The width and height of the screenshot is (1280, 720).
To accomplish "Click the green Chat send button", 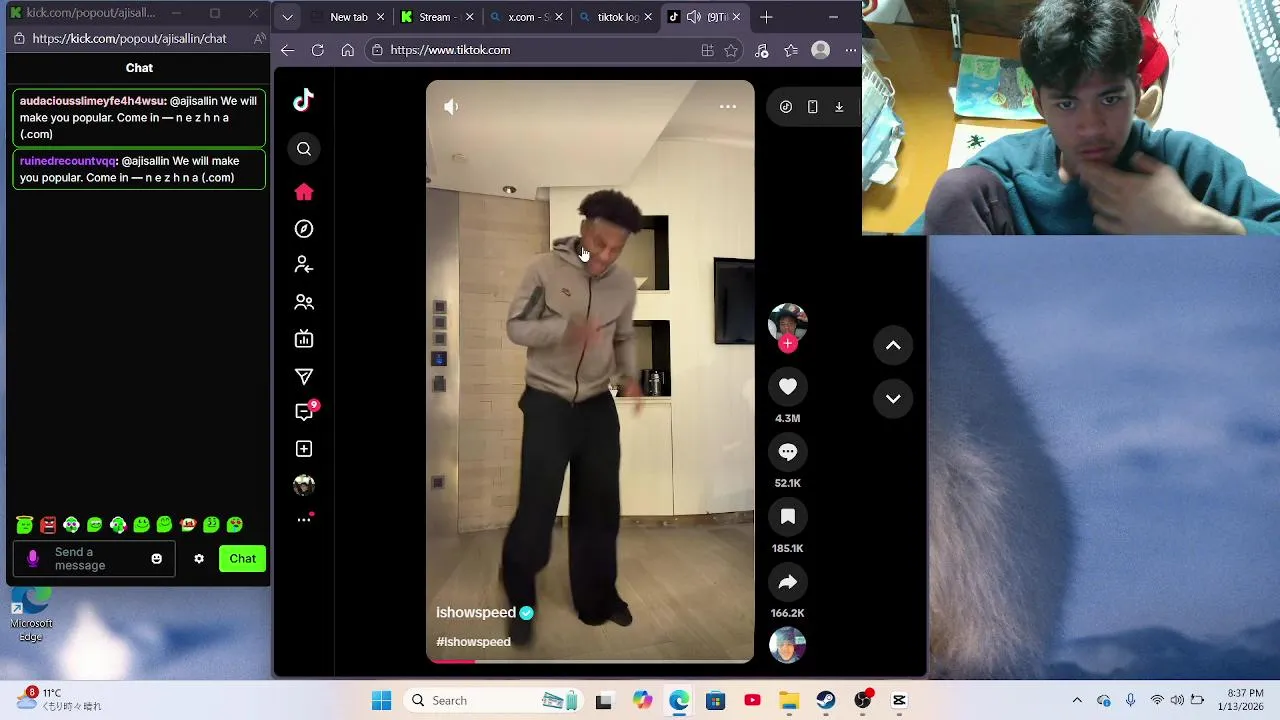I will (243, 559).
